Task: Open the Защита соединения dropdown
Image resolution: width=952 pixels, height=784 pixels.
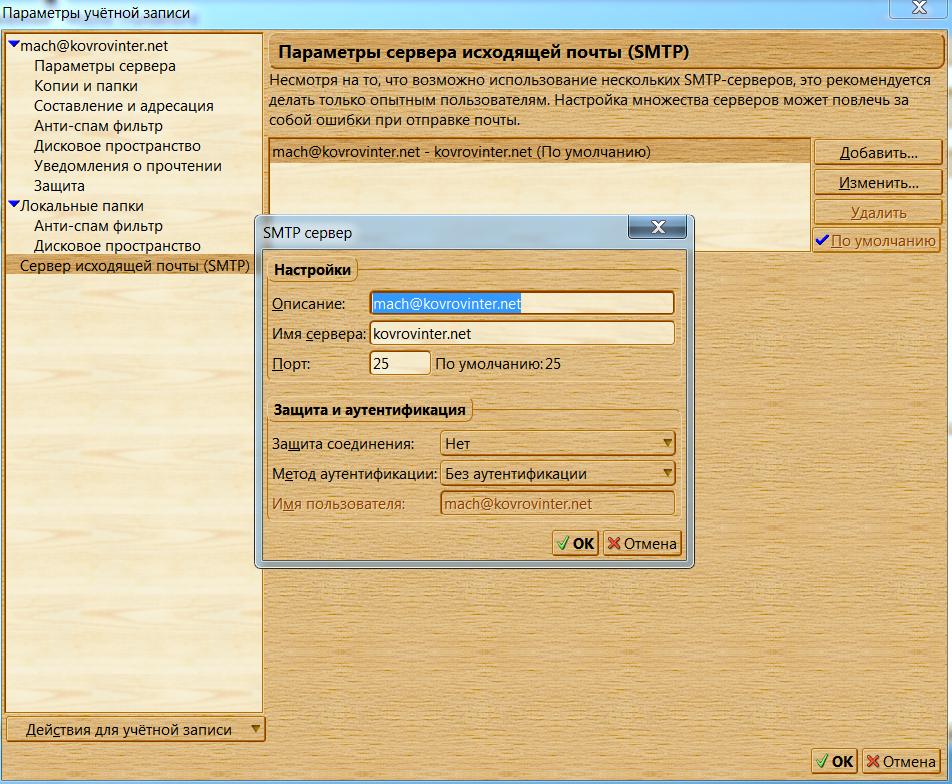Action: click(x=558, y=443)
